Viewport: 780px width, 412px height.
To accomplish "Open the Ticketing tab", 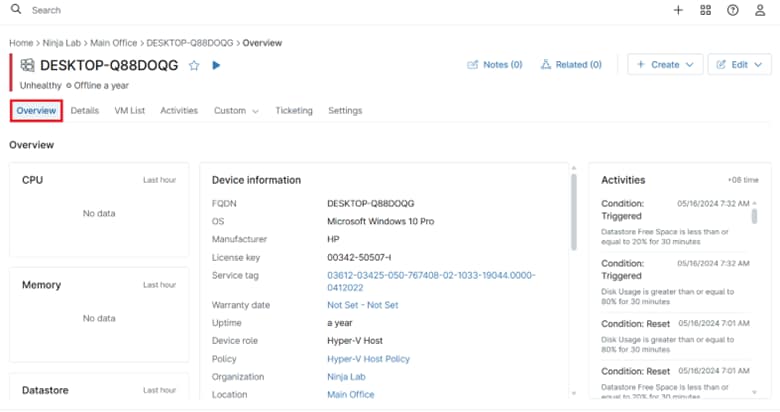I will 294,111.
